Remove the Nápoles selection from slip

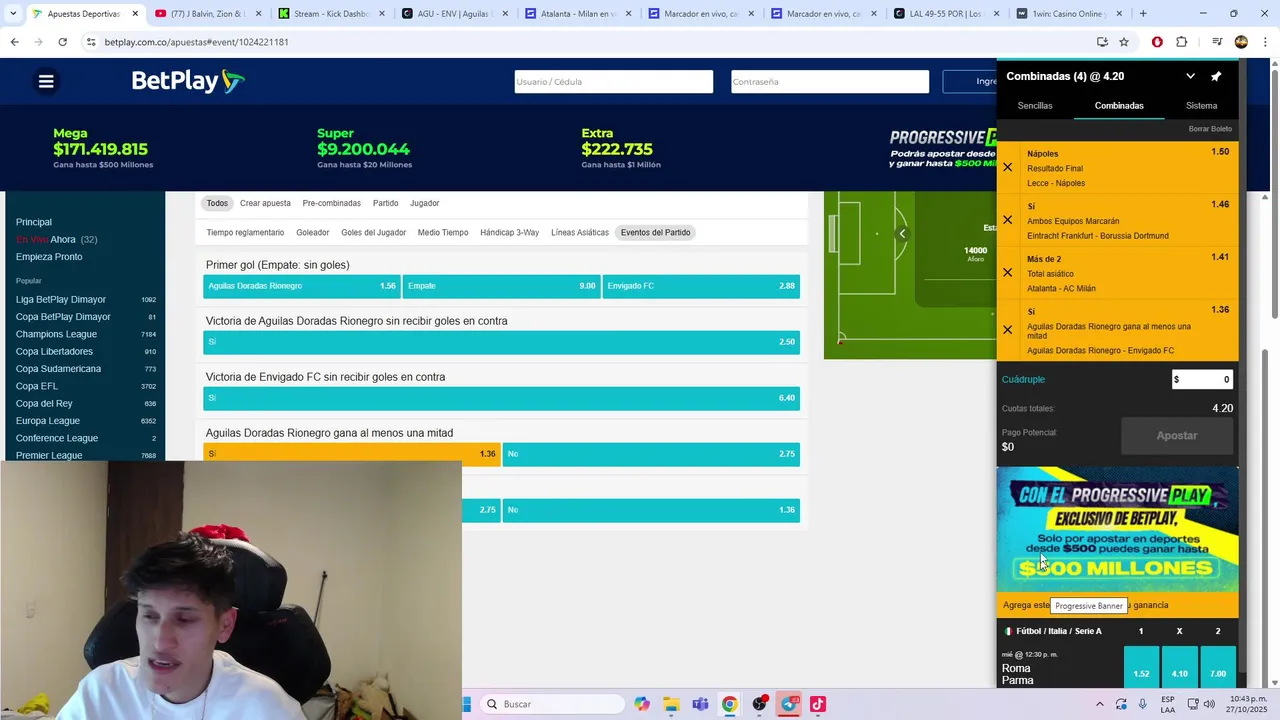click(x=1007, y=168)
